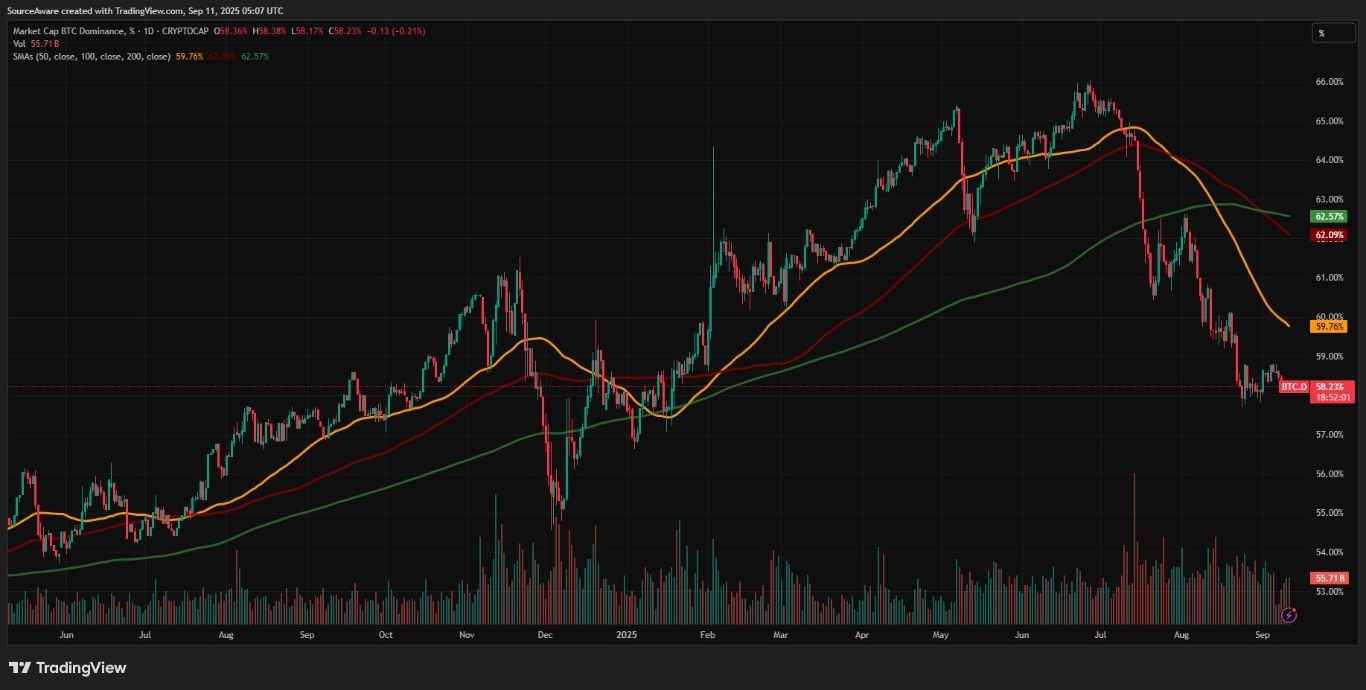Click the 55.71B volume value label
Image resolution: width=1366 pixels, height=690 pixels.
[x=1330, y=577]
